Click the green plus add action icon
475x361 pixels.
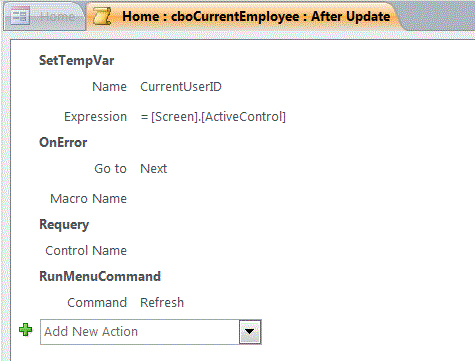pos(25,330)
